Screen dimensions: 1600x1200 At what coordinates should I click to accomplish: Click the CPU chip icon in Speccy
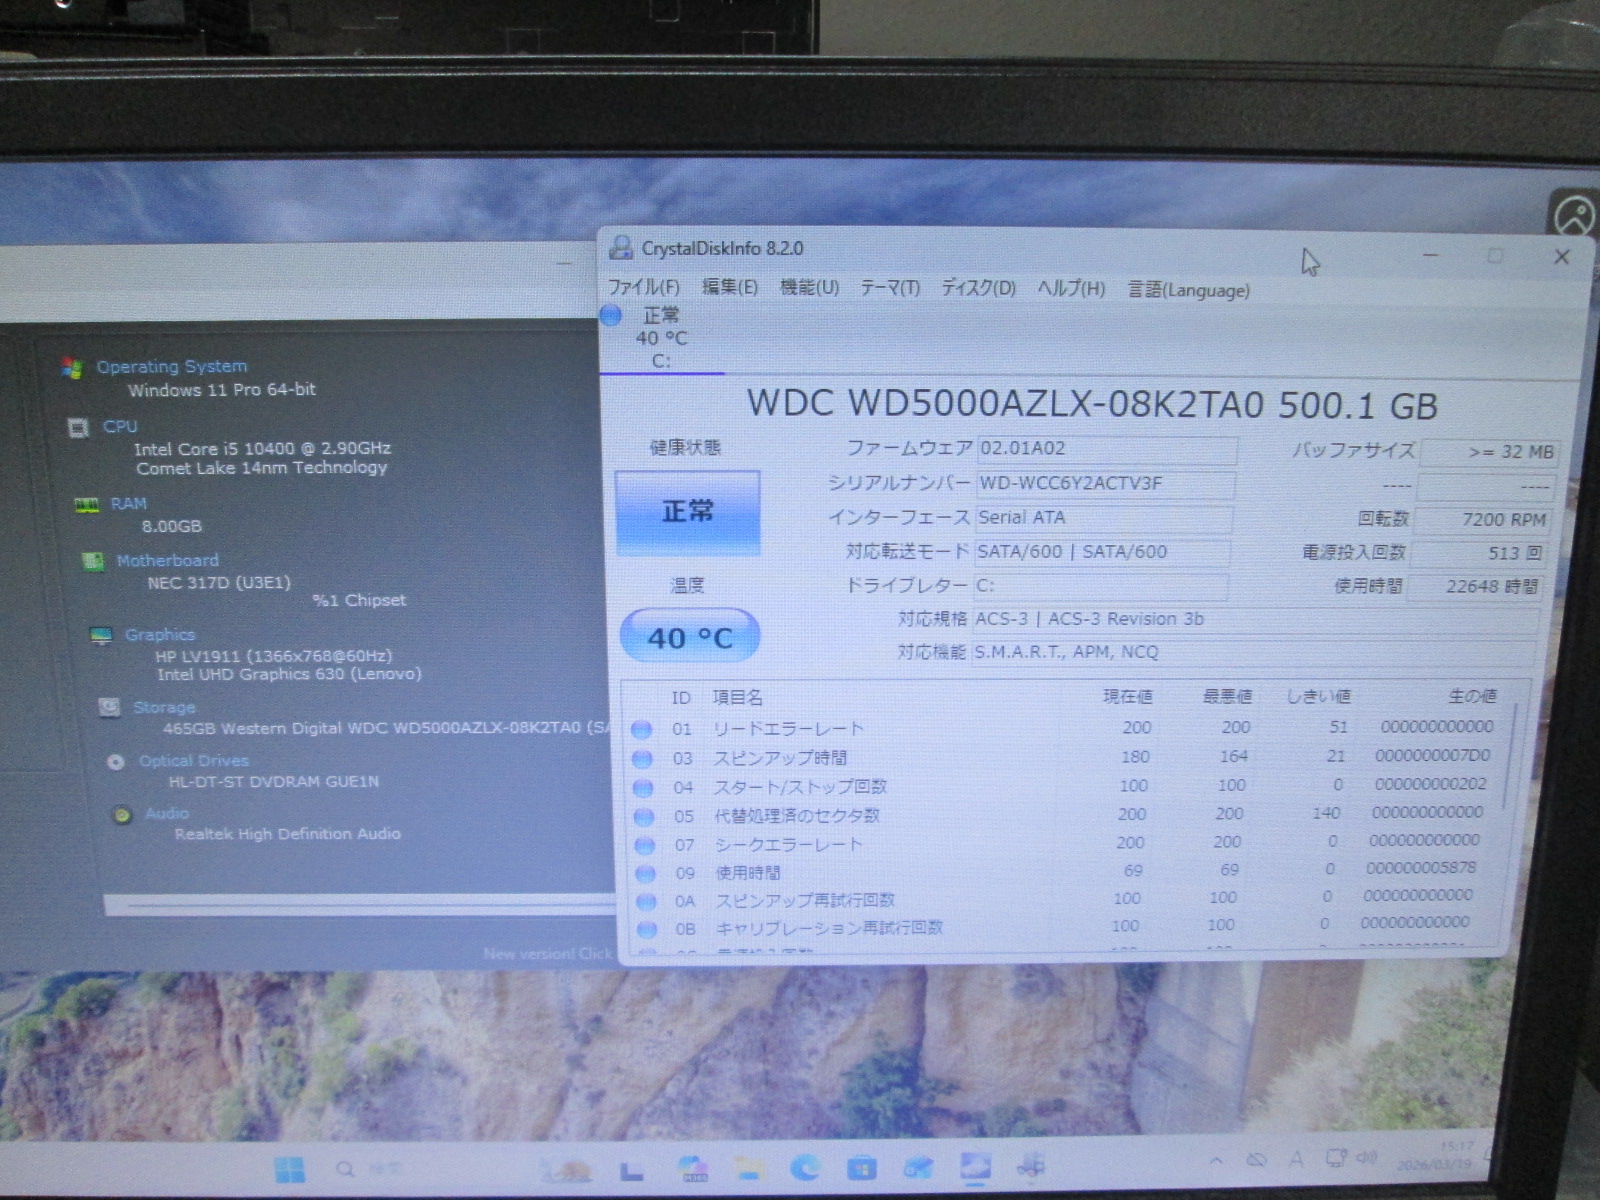(78, 428)
